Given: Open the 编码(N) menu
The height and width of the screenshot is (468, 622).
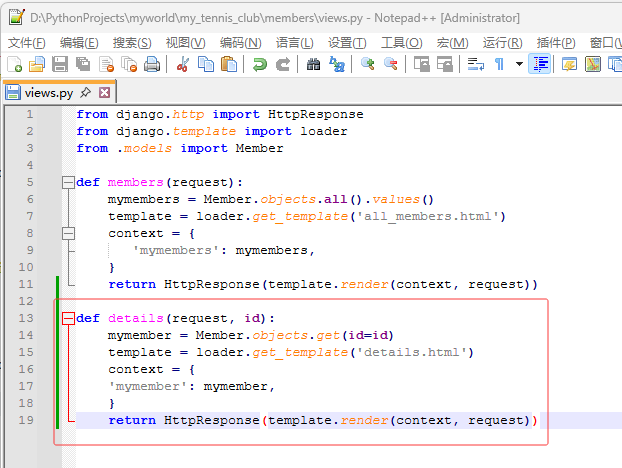Looking at the screenshot, I should (240, 42).
